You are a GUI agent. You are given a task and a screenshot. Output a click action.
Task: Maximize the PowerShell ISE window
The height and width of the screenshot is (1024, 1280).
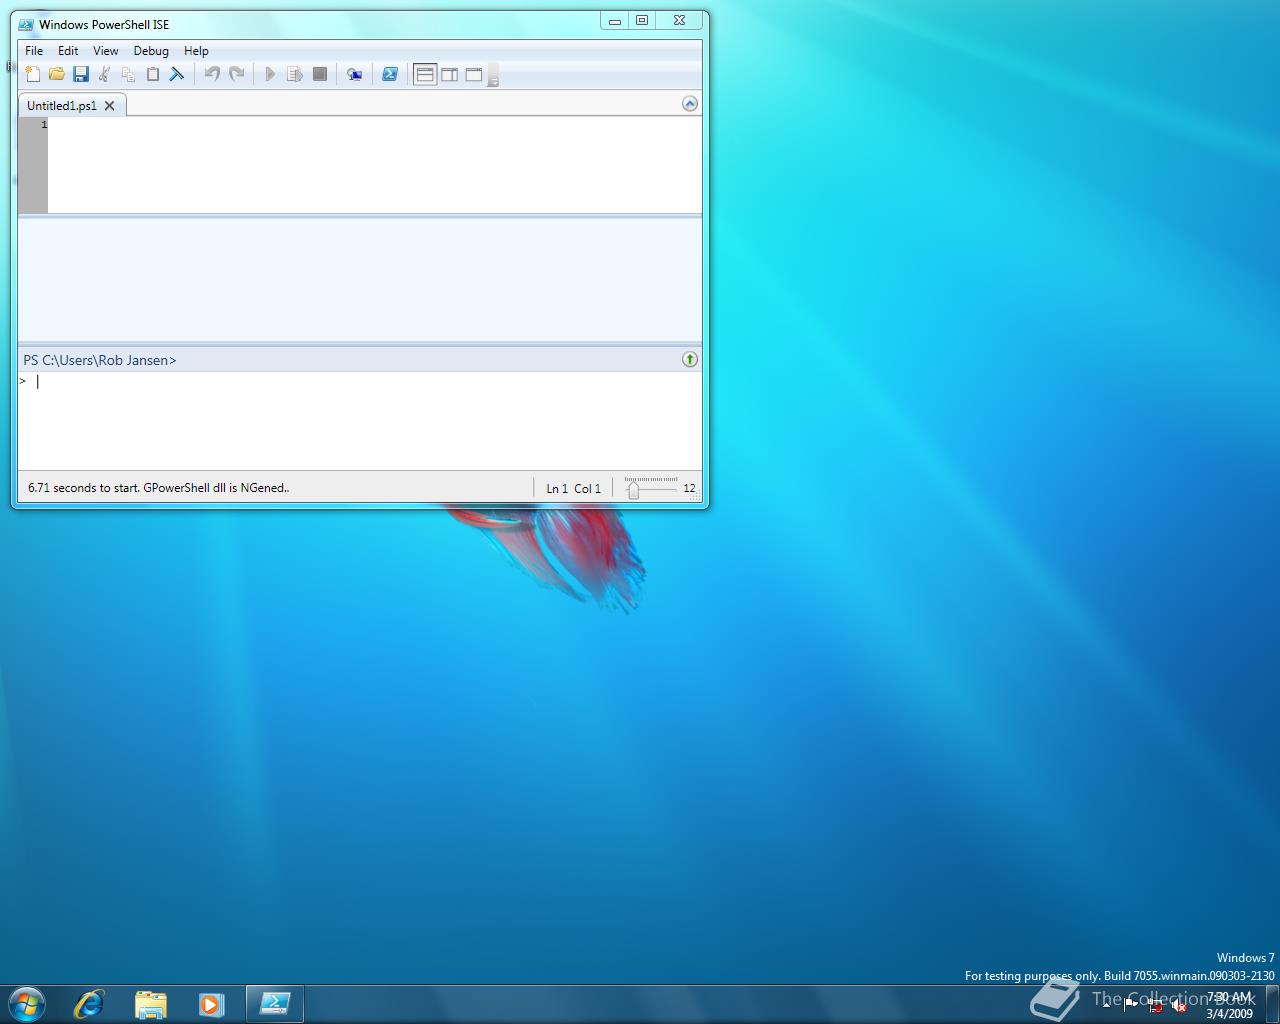642,20
